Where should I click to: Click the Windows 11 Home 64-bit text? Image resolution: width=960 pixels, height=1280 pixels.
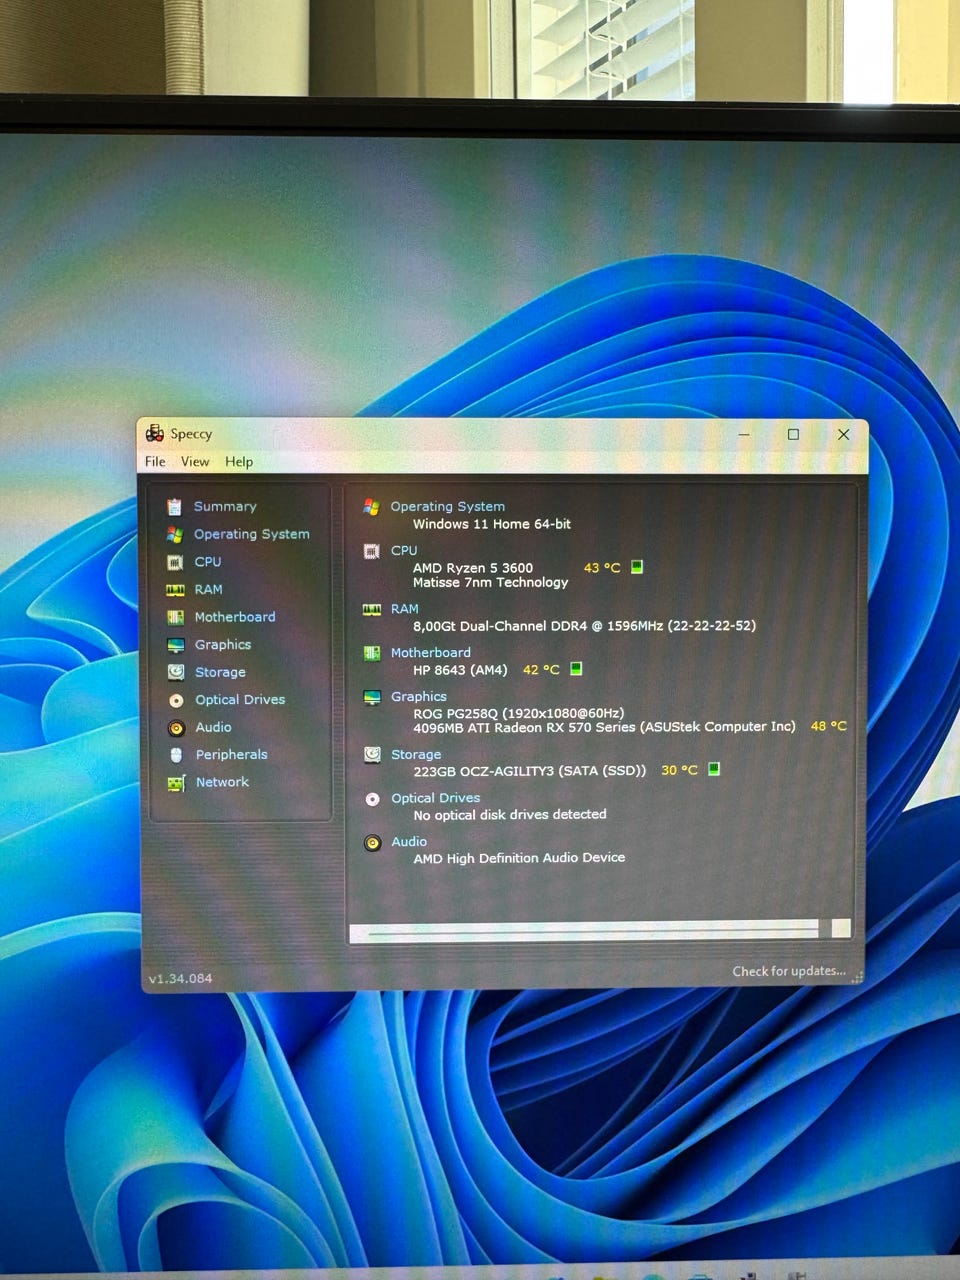coord(492,524)
